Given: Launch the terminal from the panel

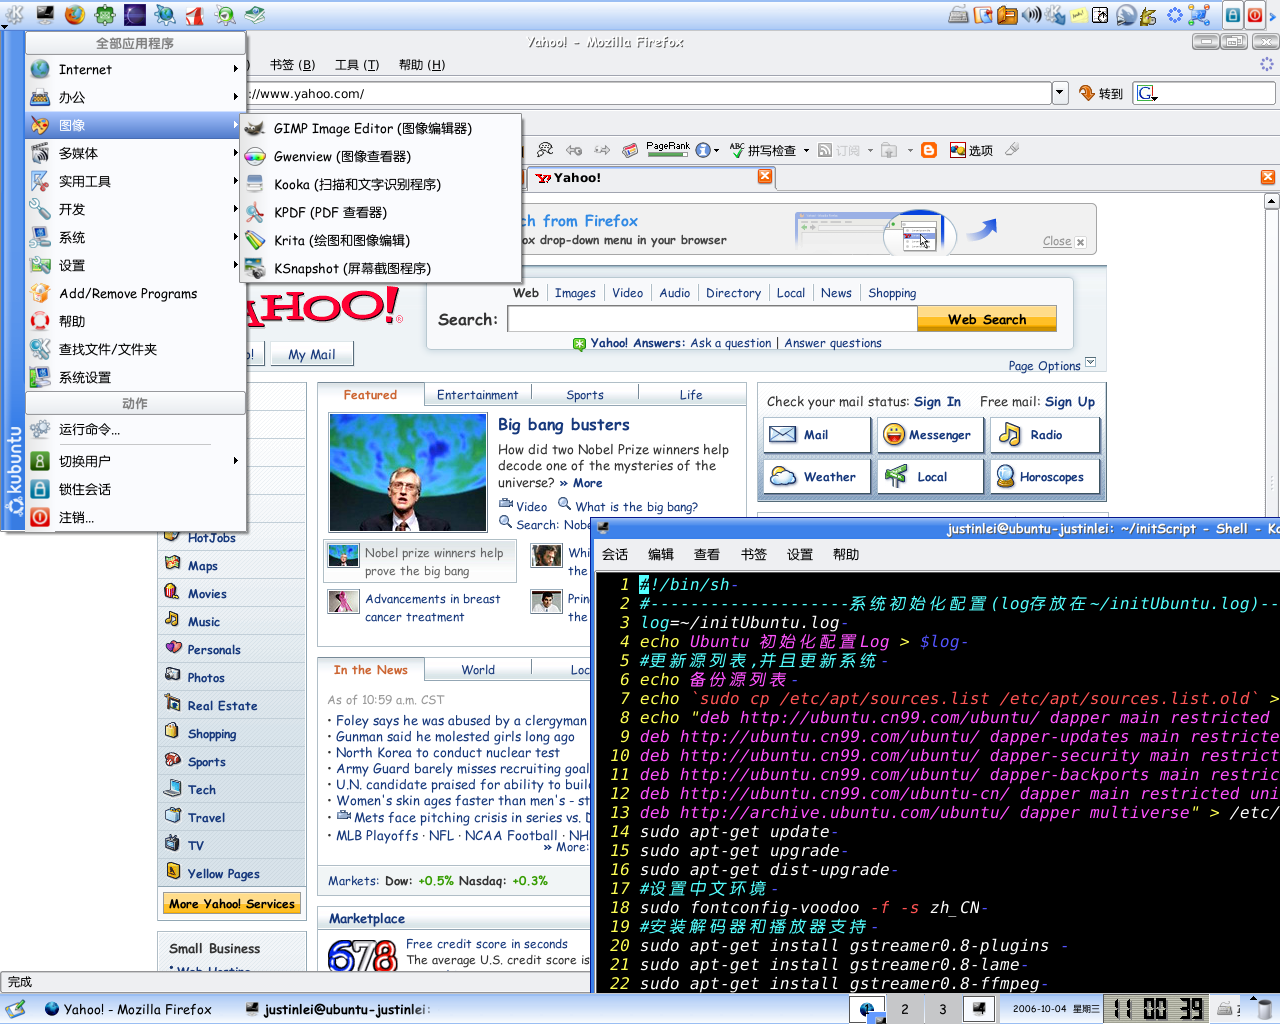Looking at the screenshot, I should pos(45,14).
